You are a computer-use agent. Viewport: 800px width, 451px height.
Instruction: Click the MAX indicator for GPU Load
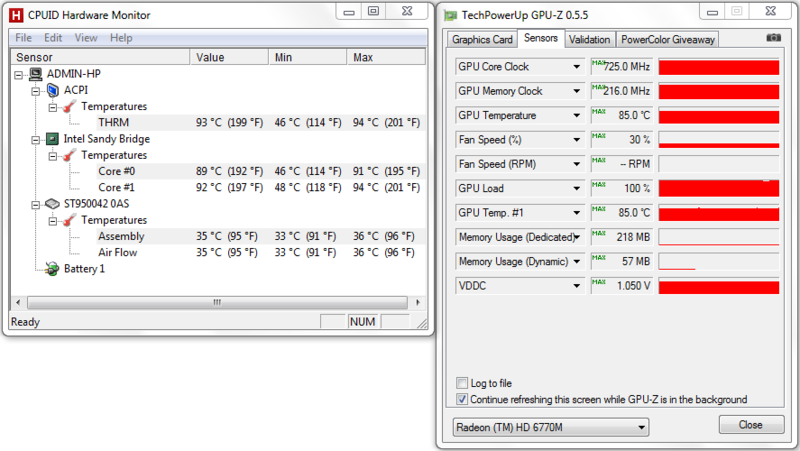coord(598,184)
